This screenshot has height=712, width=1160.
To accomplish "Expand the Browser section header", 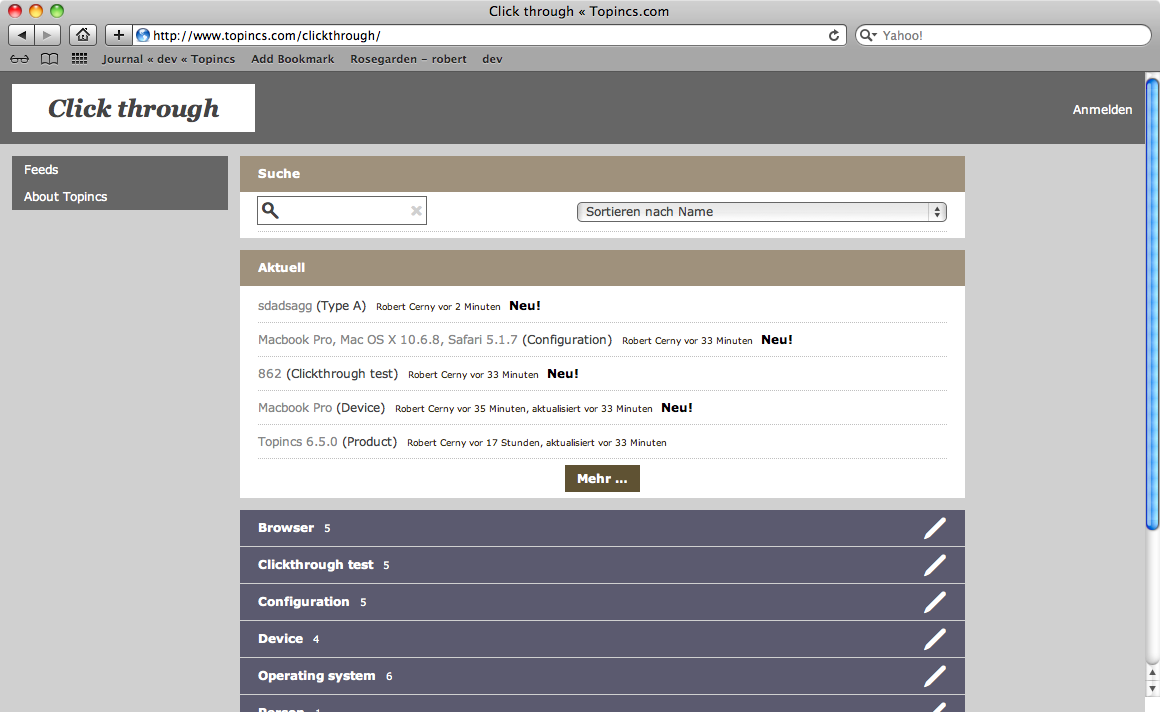I will point(286,528).
